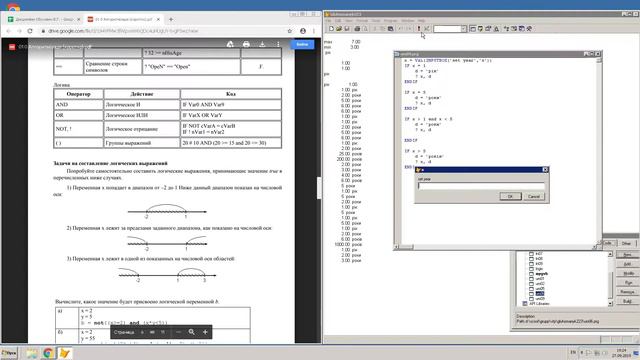This screenshot has width=640, height=360.
Task: Click OK in the input dialog
Action: coord(510,196)
